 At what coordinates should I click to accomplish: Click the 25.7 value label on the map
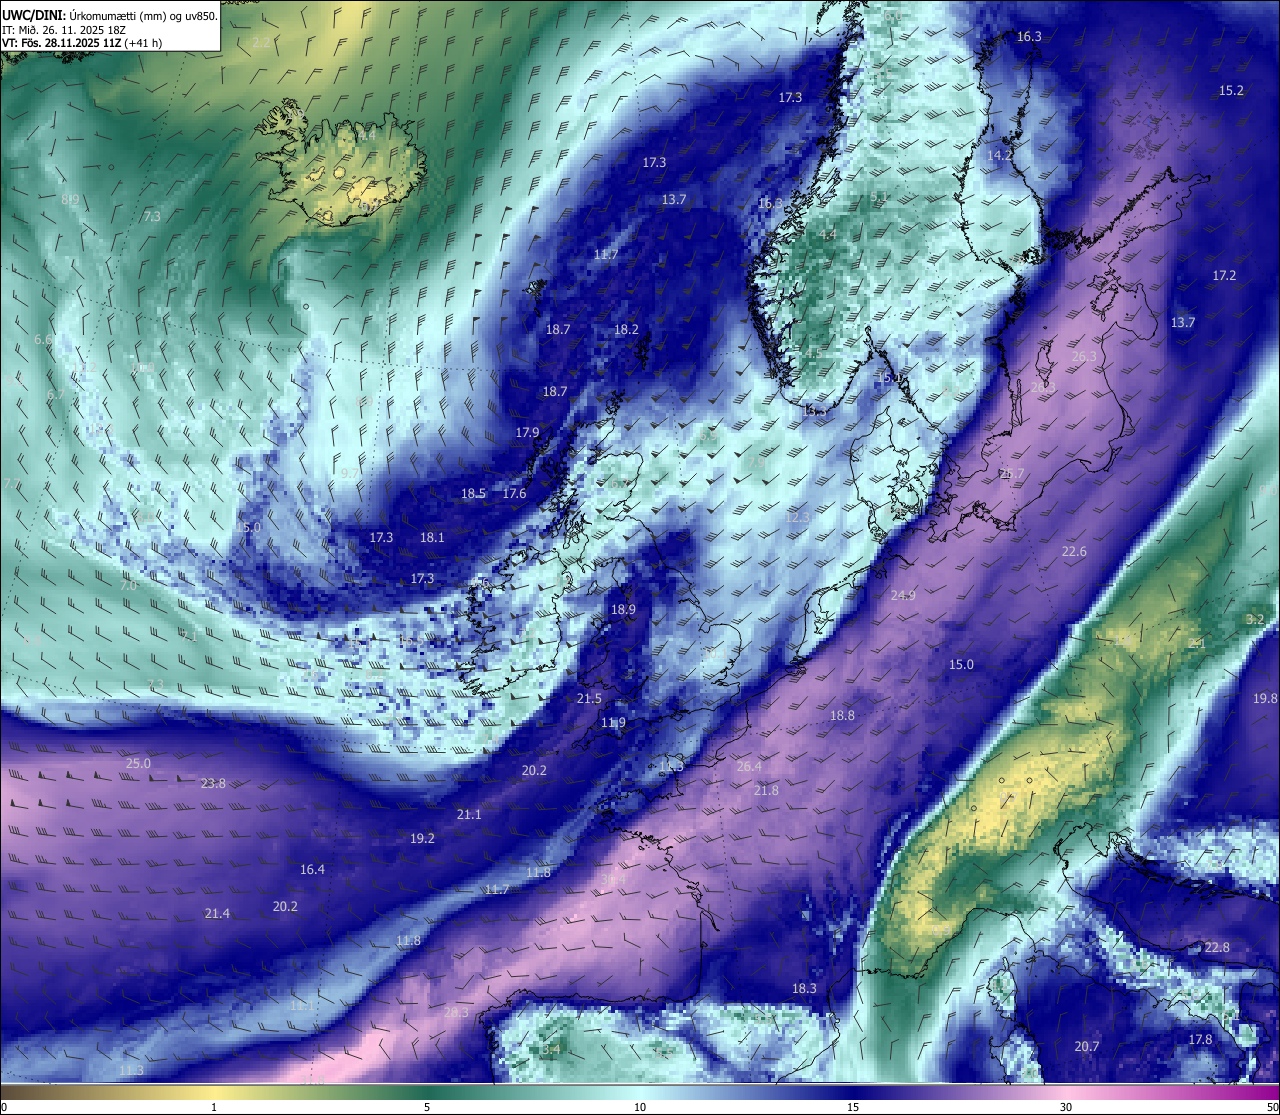pos(1012,473)
